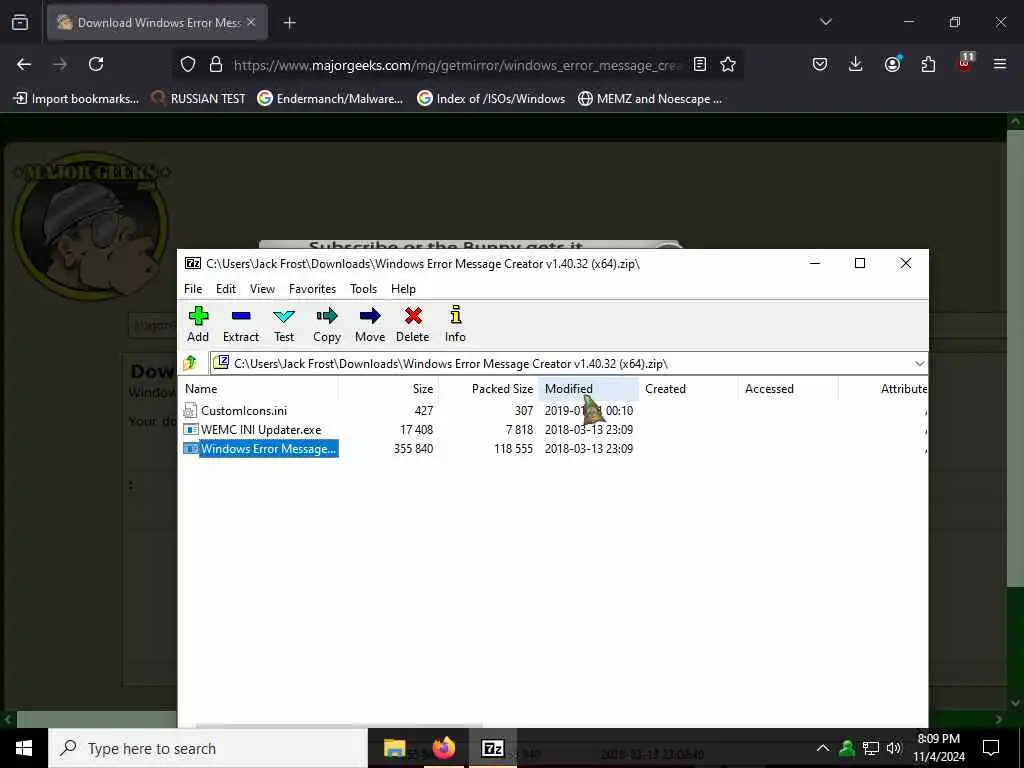1024x768 pixels.
Task: Click the tracking protection shield icon
Action: coord(188,64)
